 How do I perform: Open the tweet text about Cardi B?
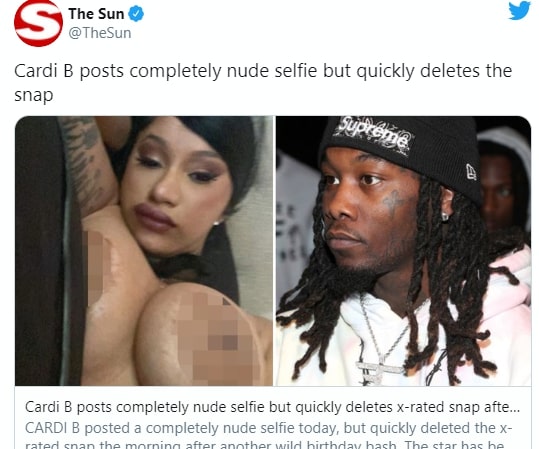pos(263,83)
